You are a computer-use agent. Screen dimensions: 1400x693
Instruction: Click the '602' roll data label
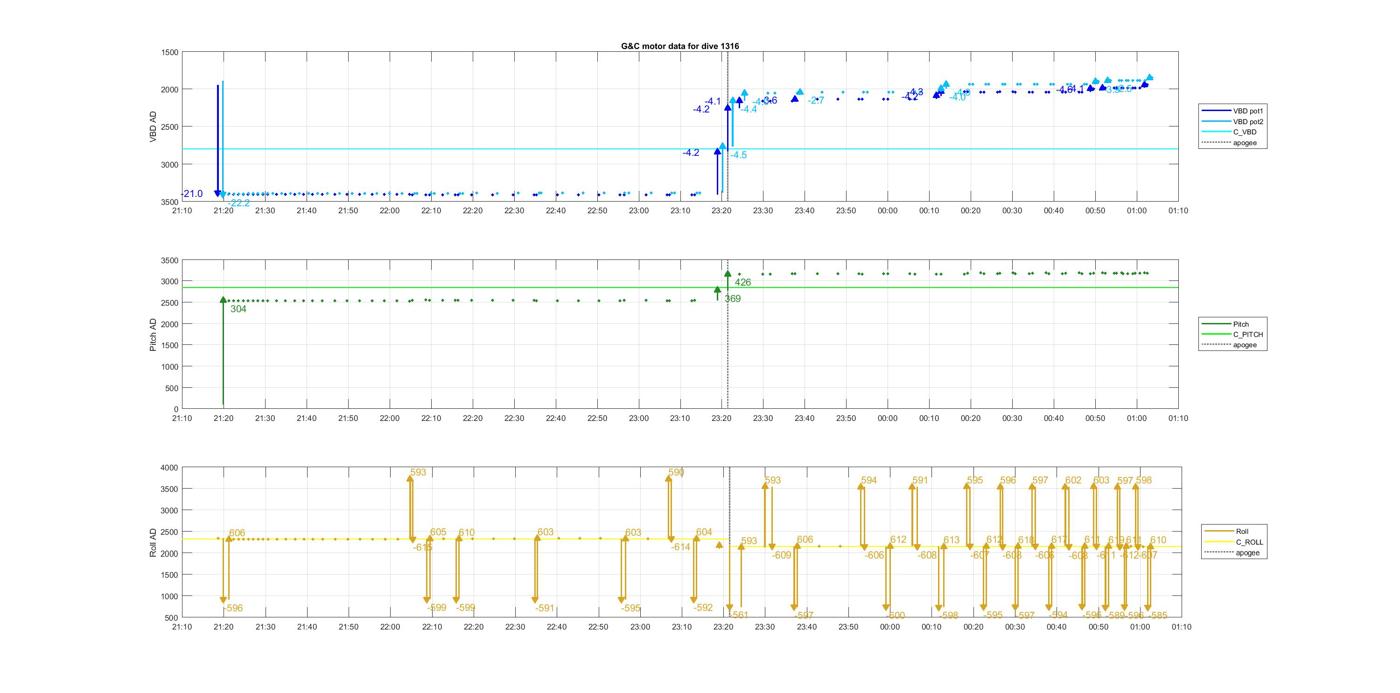point(1073,481)
